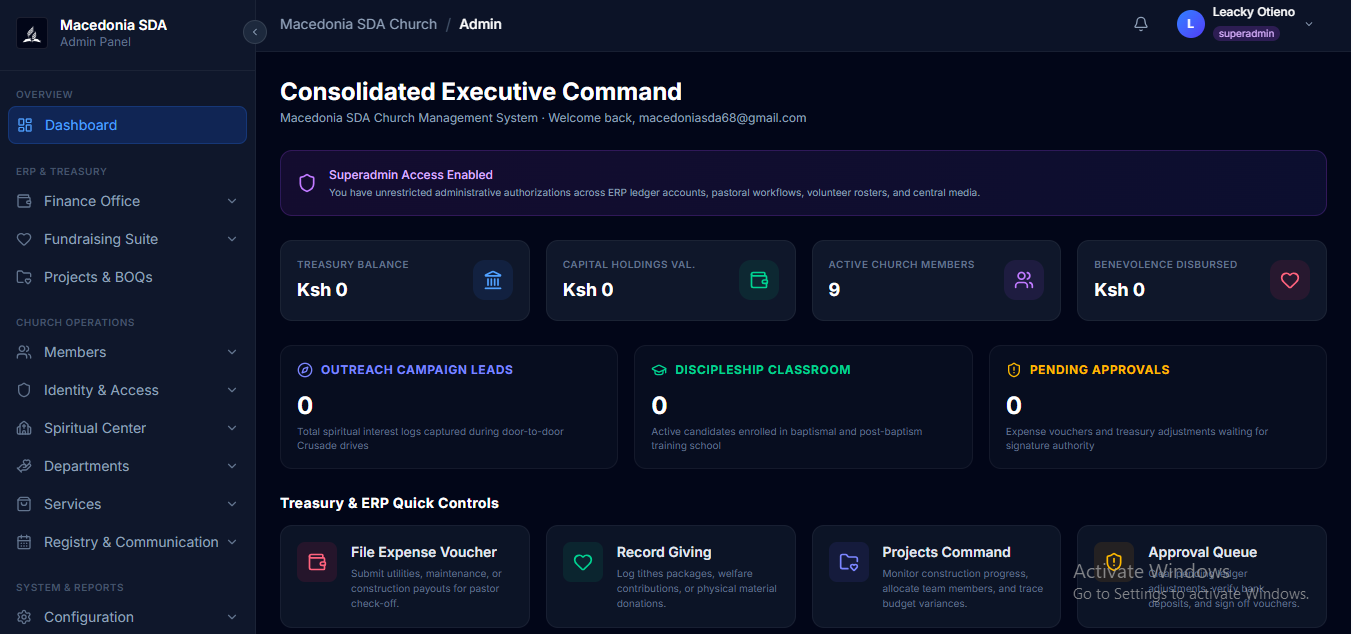Screen dimensions: 1353x634
Task: Click the Macedonia SDA Church breadcrumb
Action: tap(358, 24)
